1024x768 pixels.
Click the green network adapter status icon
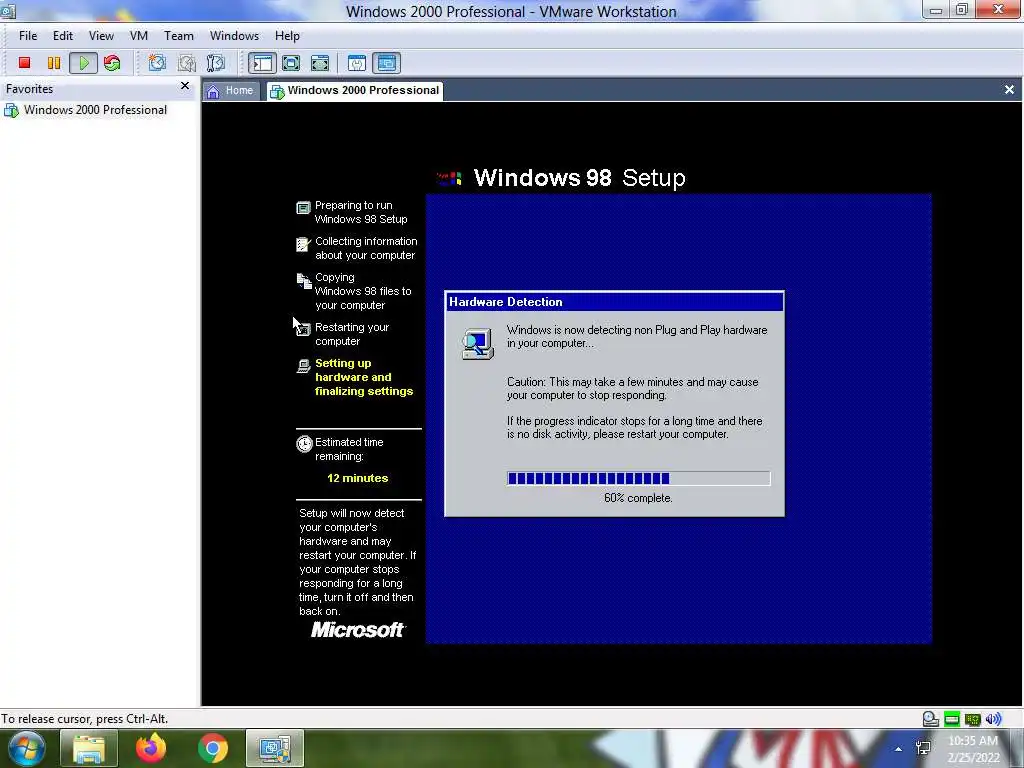click(x=952, y=719)
